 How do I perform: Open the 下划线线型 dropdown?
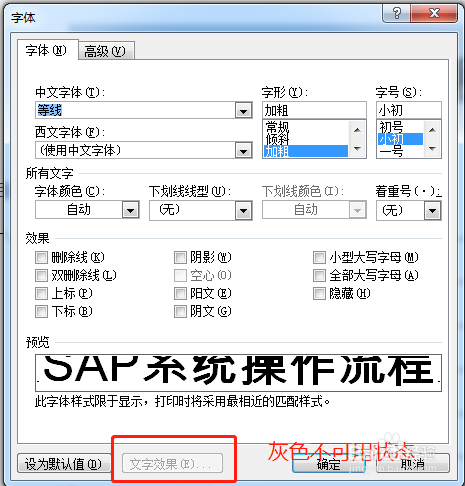click(243, 211)
